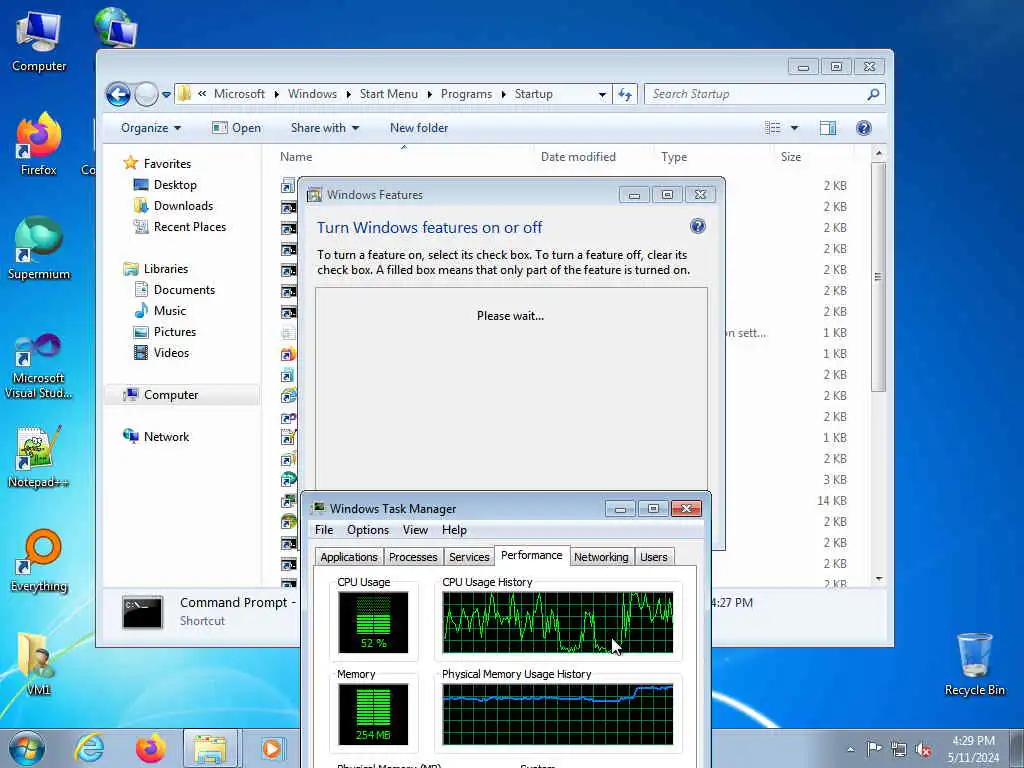Screen dimensions: 1024x768
Task: Open the Everything search desktop shortcut
Action: [39, 560]
